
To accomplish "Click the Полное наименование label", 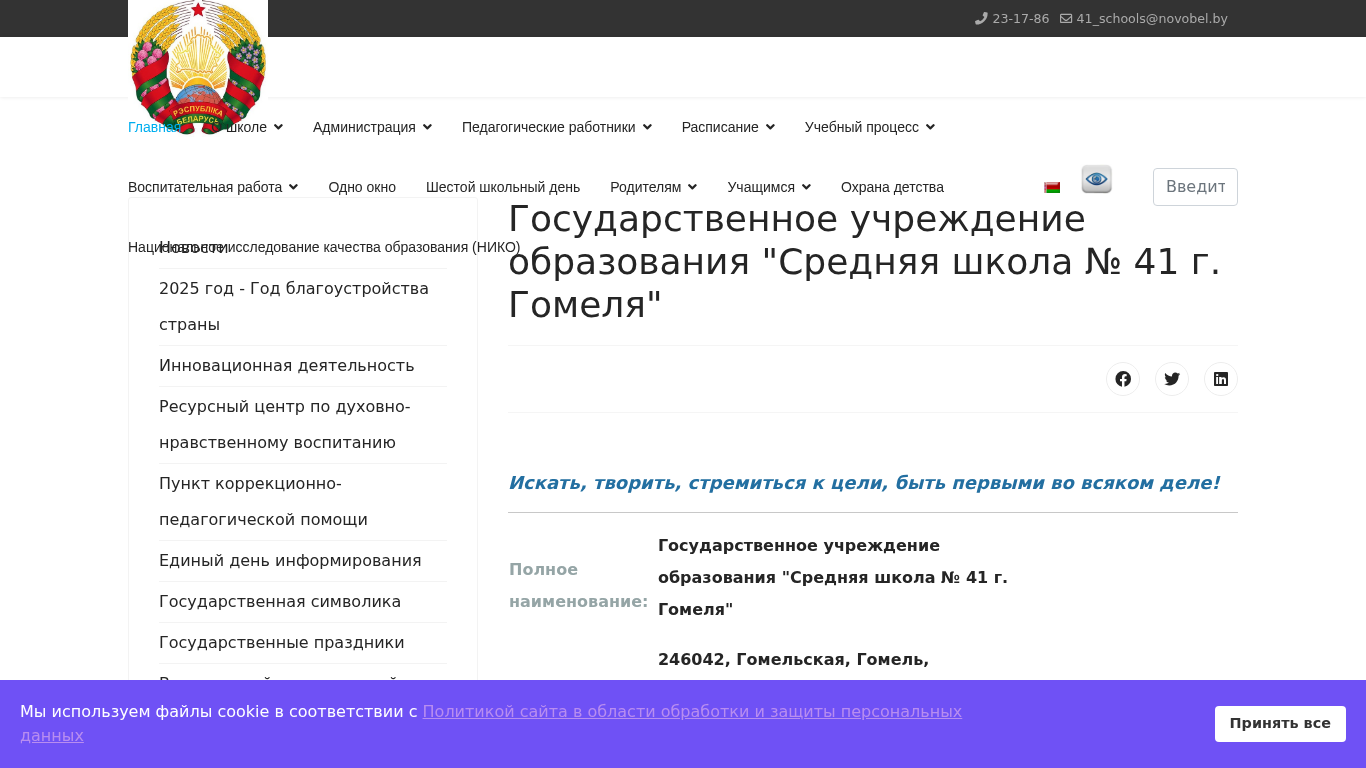I will pyautogui.click(x=578, y=585).
